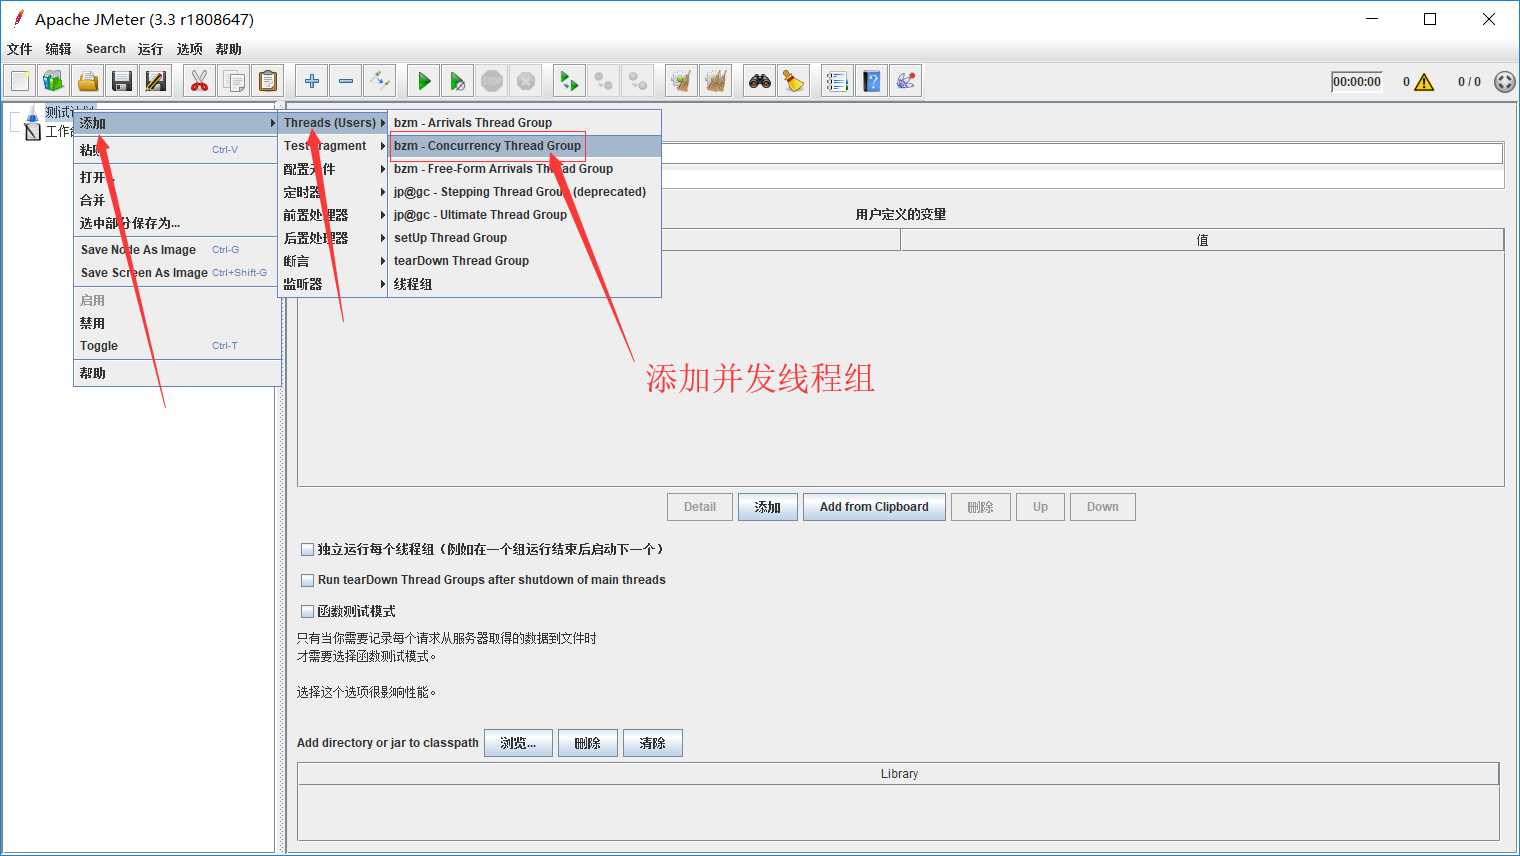Click the Plugins Manager icon
This screenshot has width=1520, height=856.
(906, 81)
